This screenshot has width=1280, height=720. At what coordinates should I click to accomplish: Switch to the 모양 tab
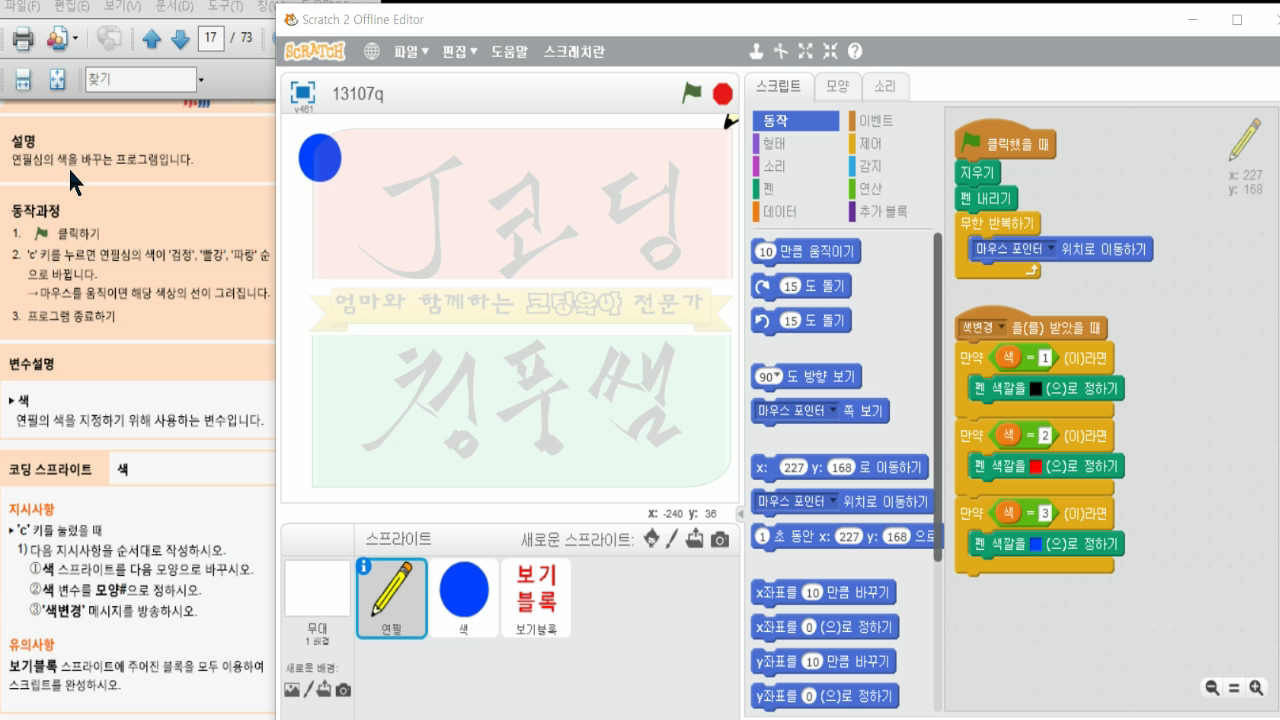[x=837, y=86]
